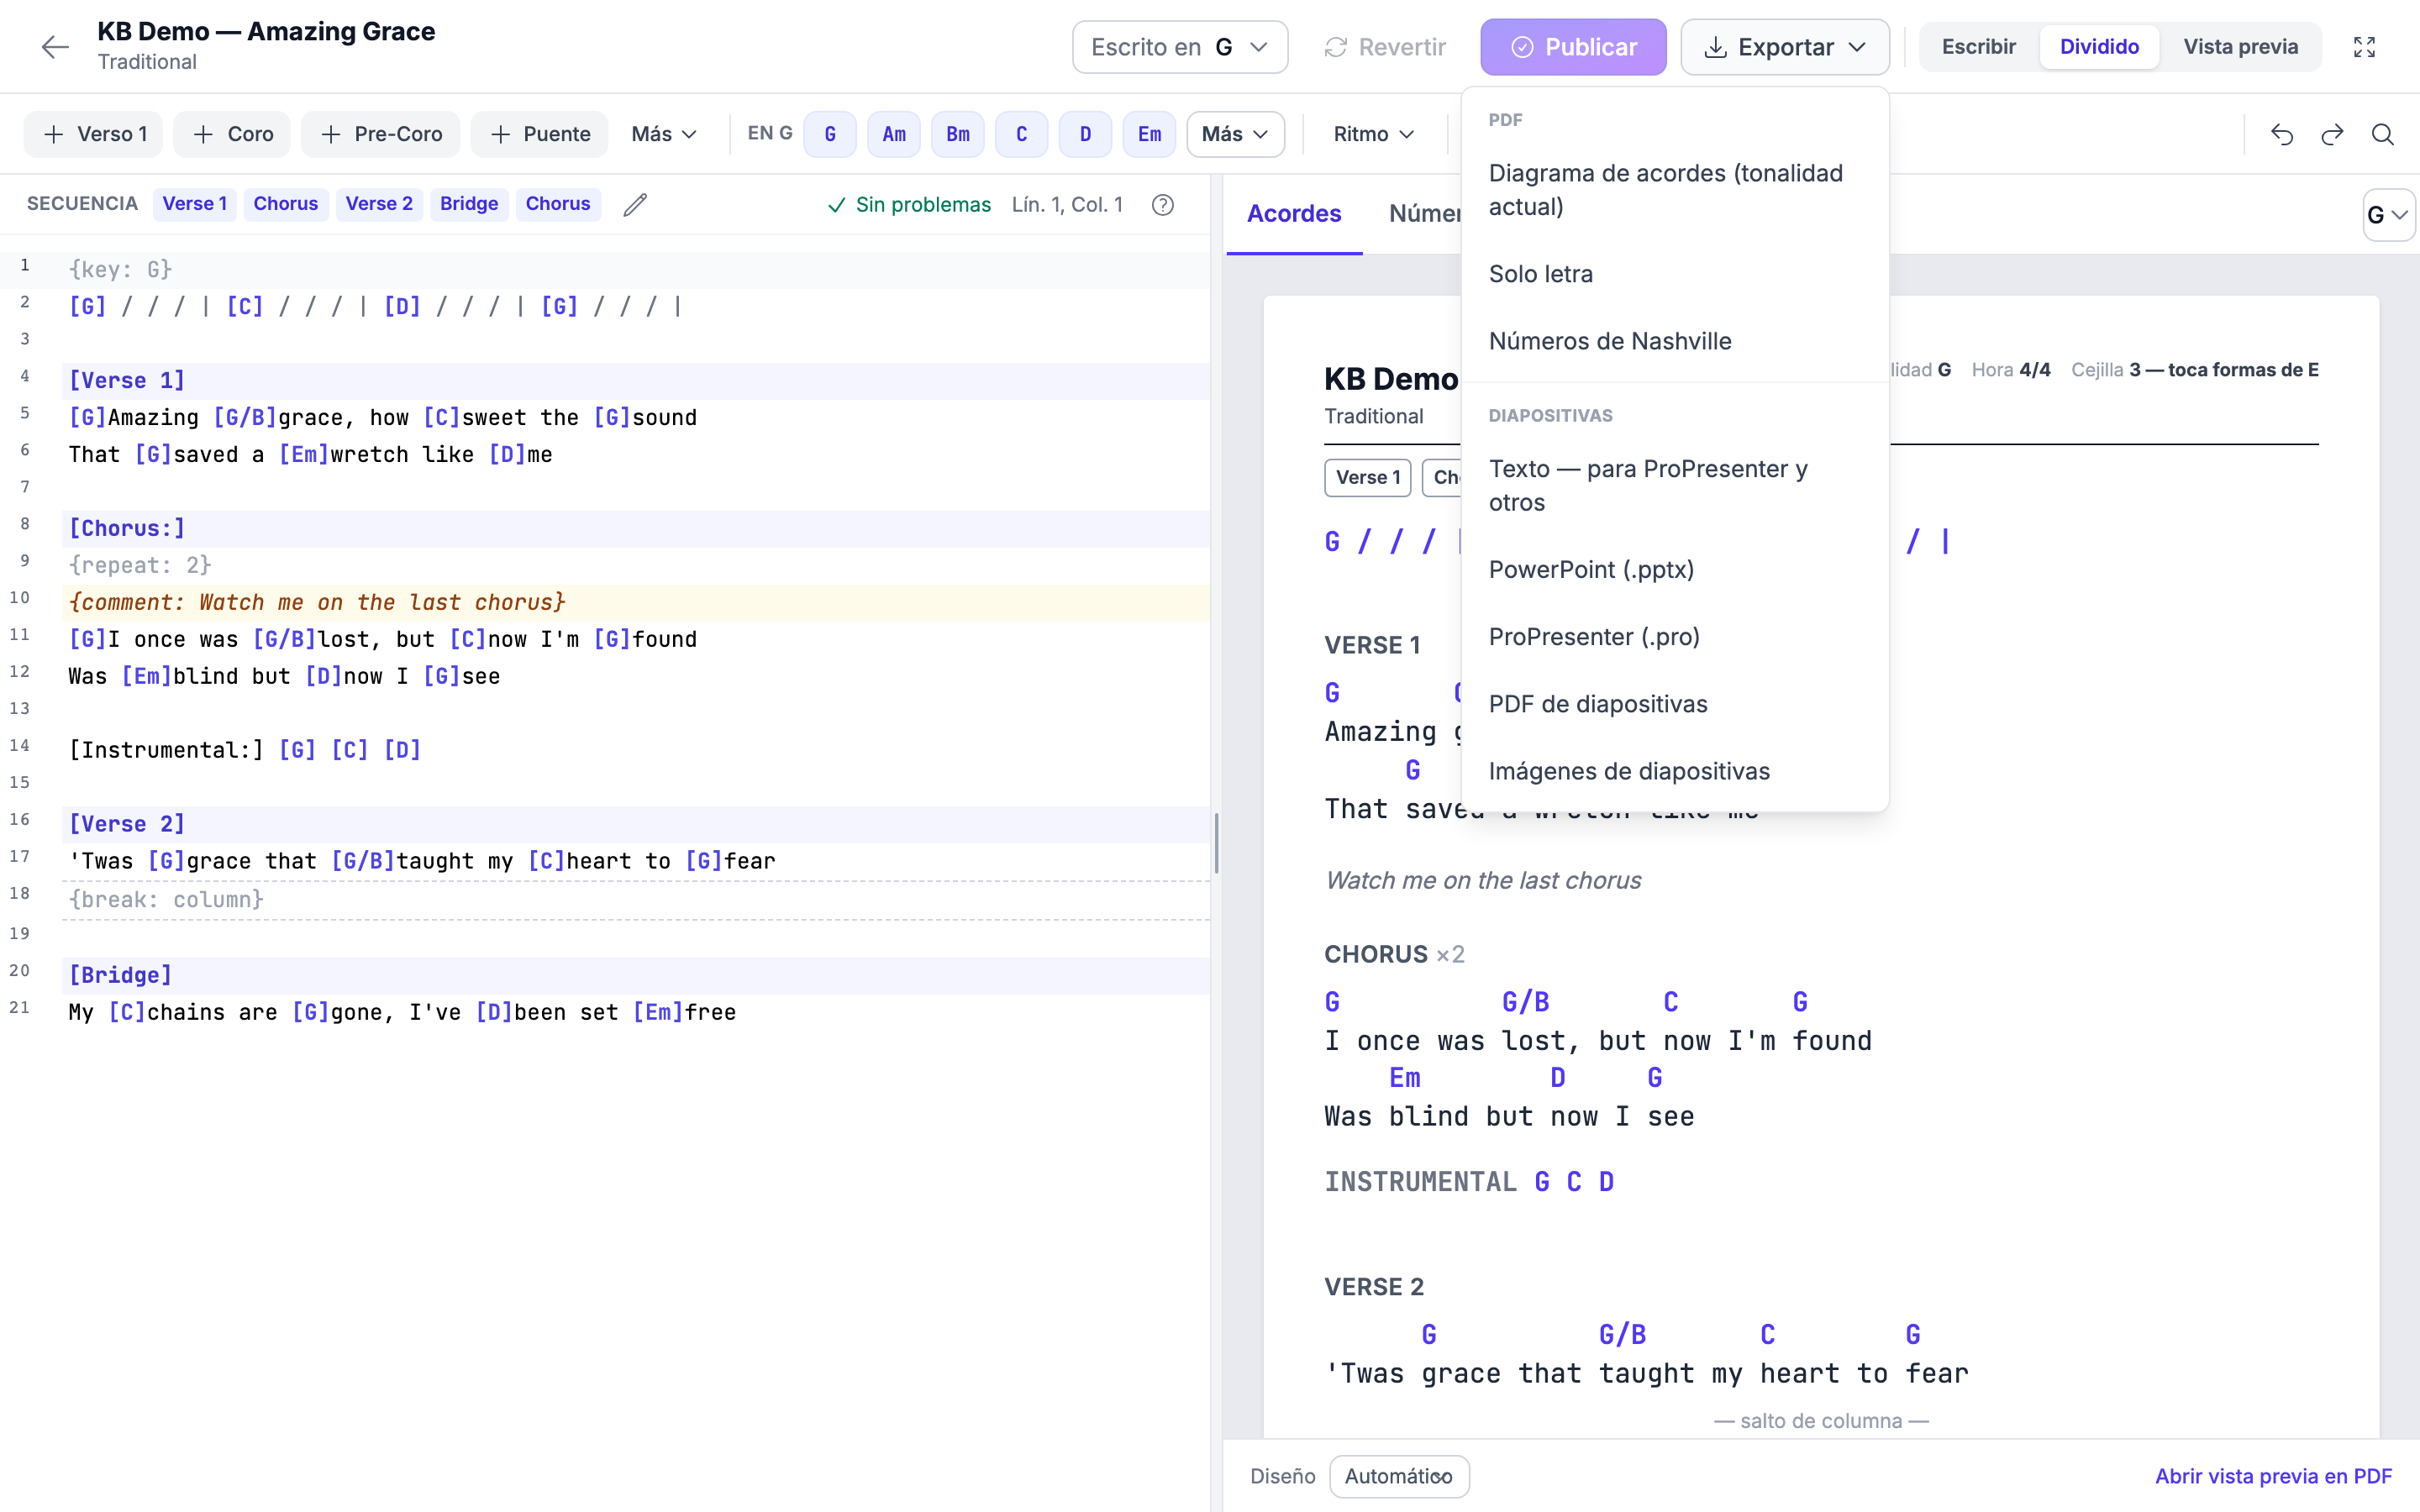Image resolution: width=2420 pixels, height=1512 pixels.
Task: Select PDF de diapositivas option
Action: [x=1674, y=704]
